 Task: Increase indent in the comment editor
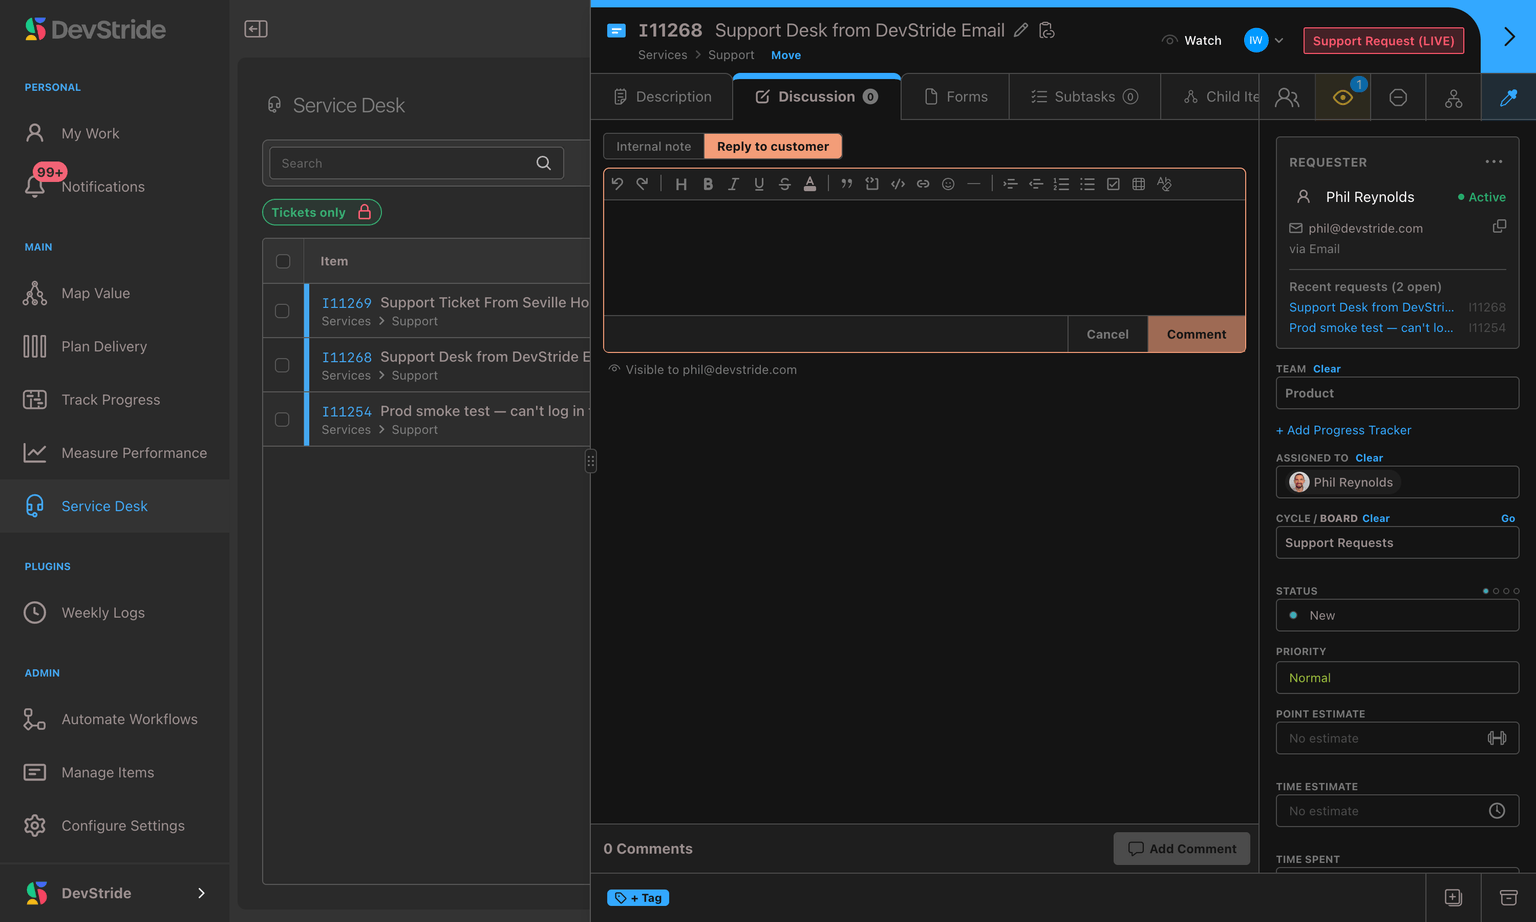point(1010,184)
